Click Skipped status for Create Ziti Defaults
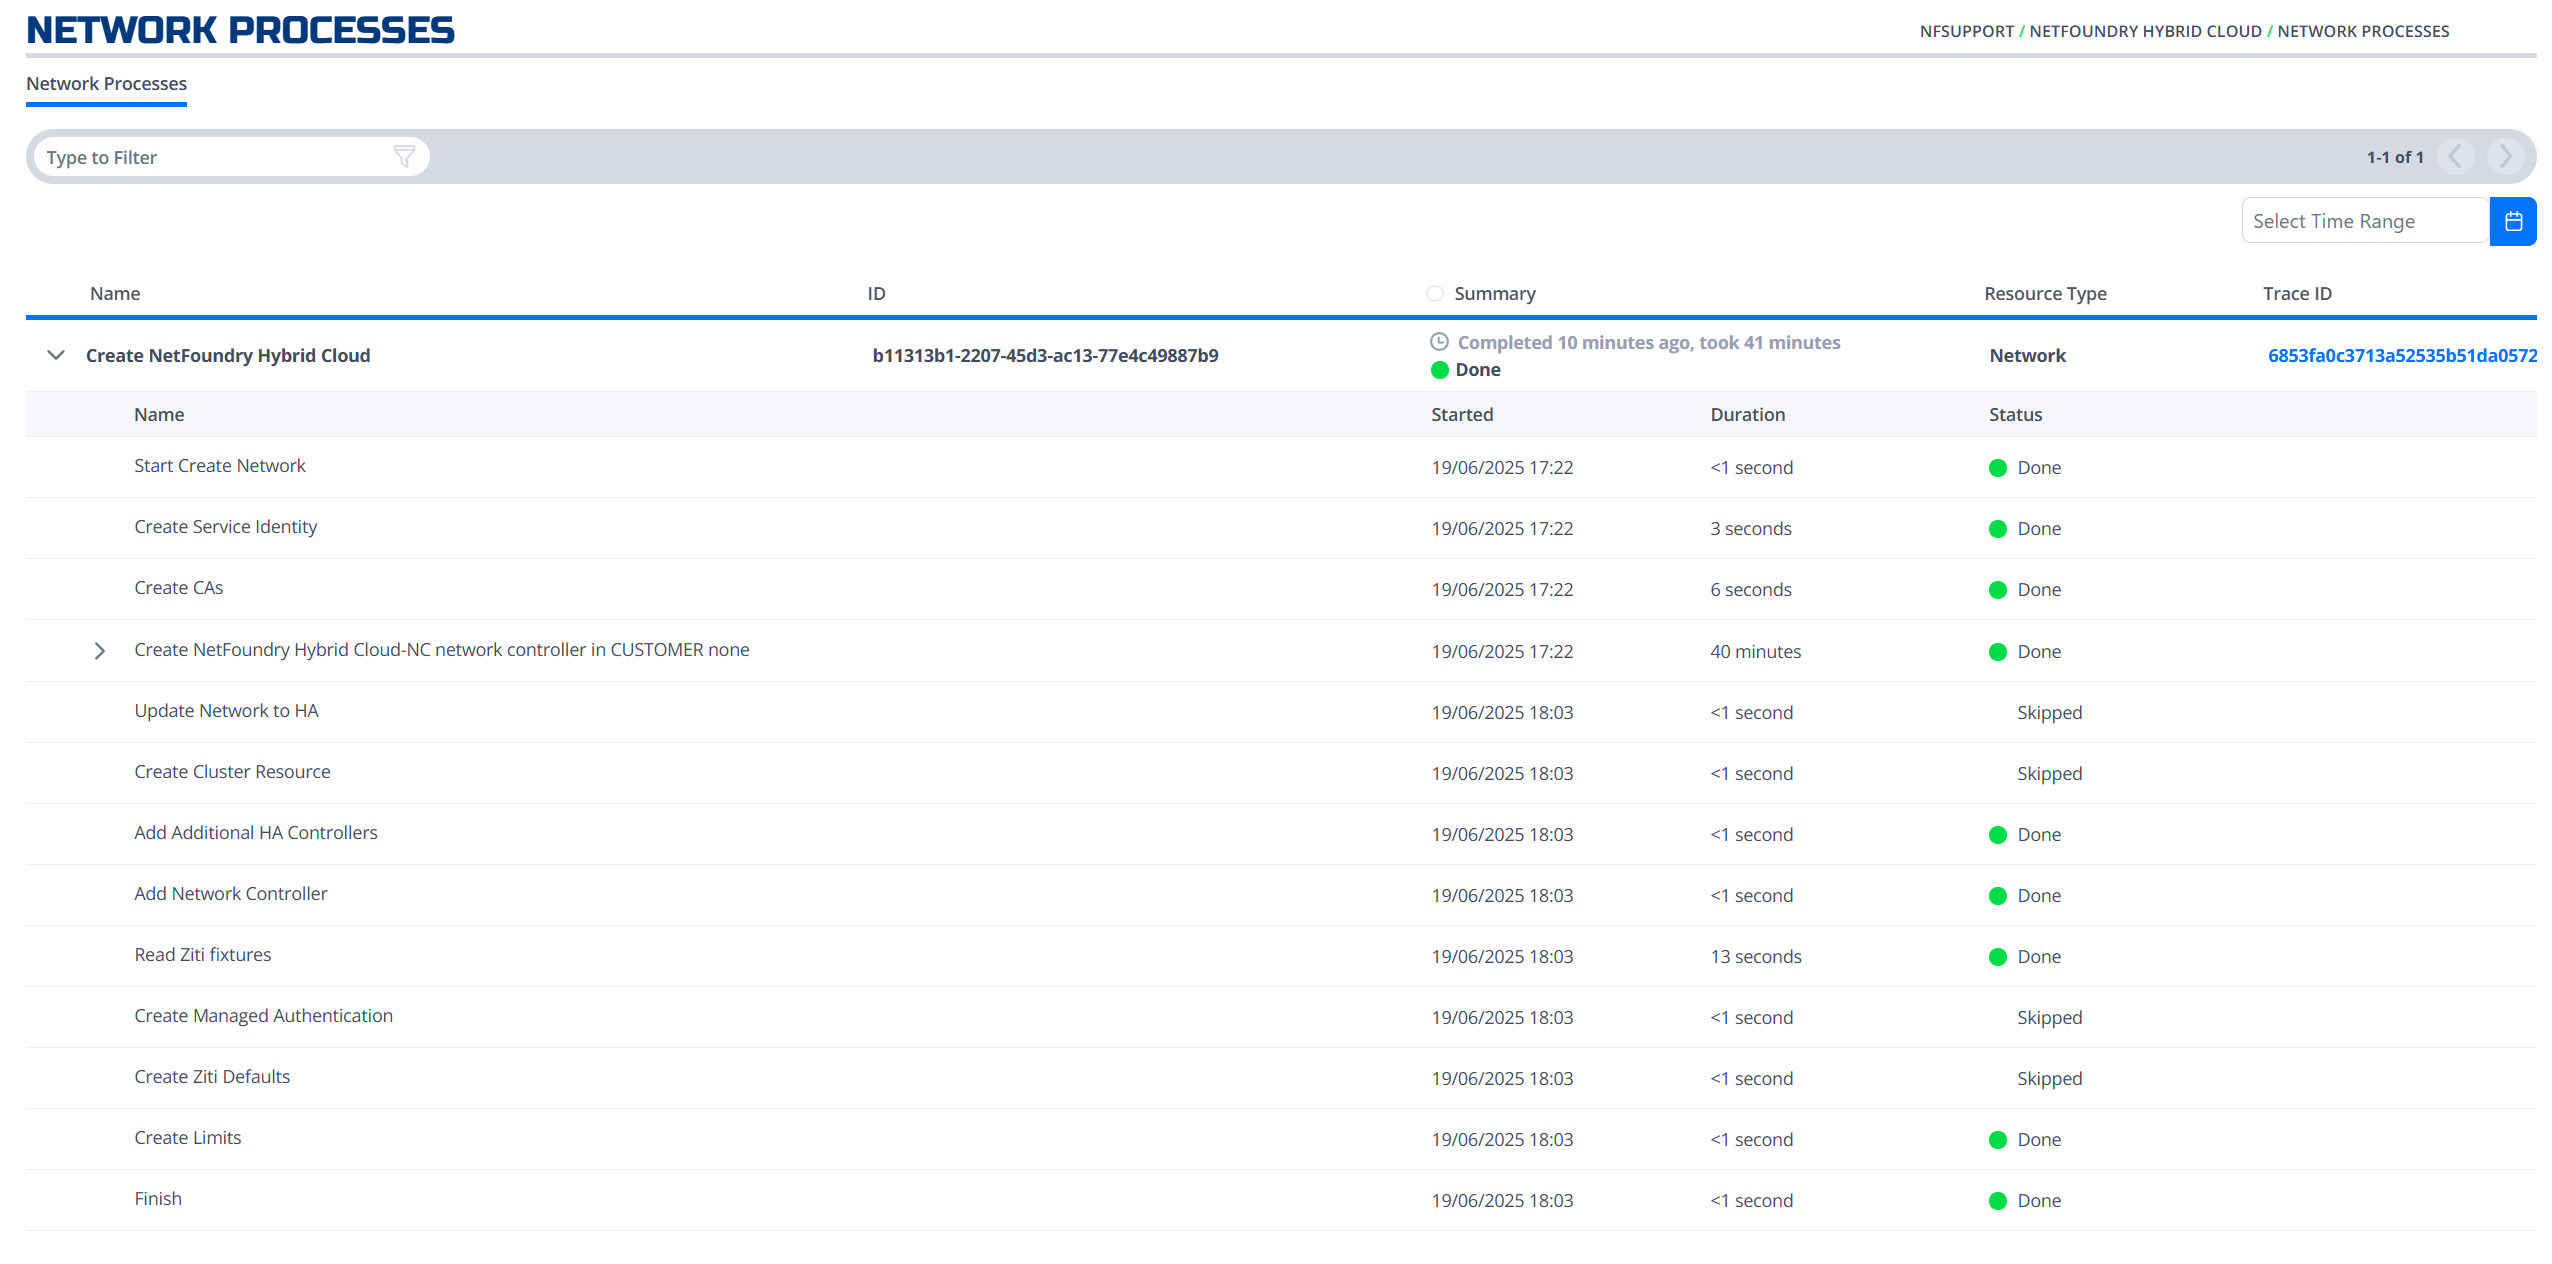This screenshot has height=1264, width=2552. click(2049, 1079)
